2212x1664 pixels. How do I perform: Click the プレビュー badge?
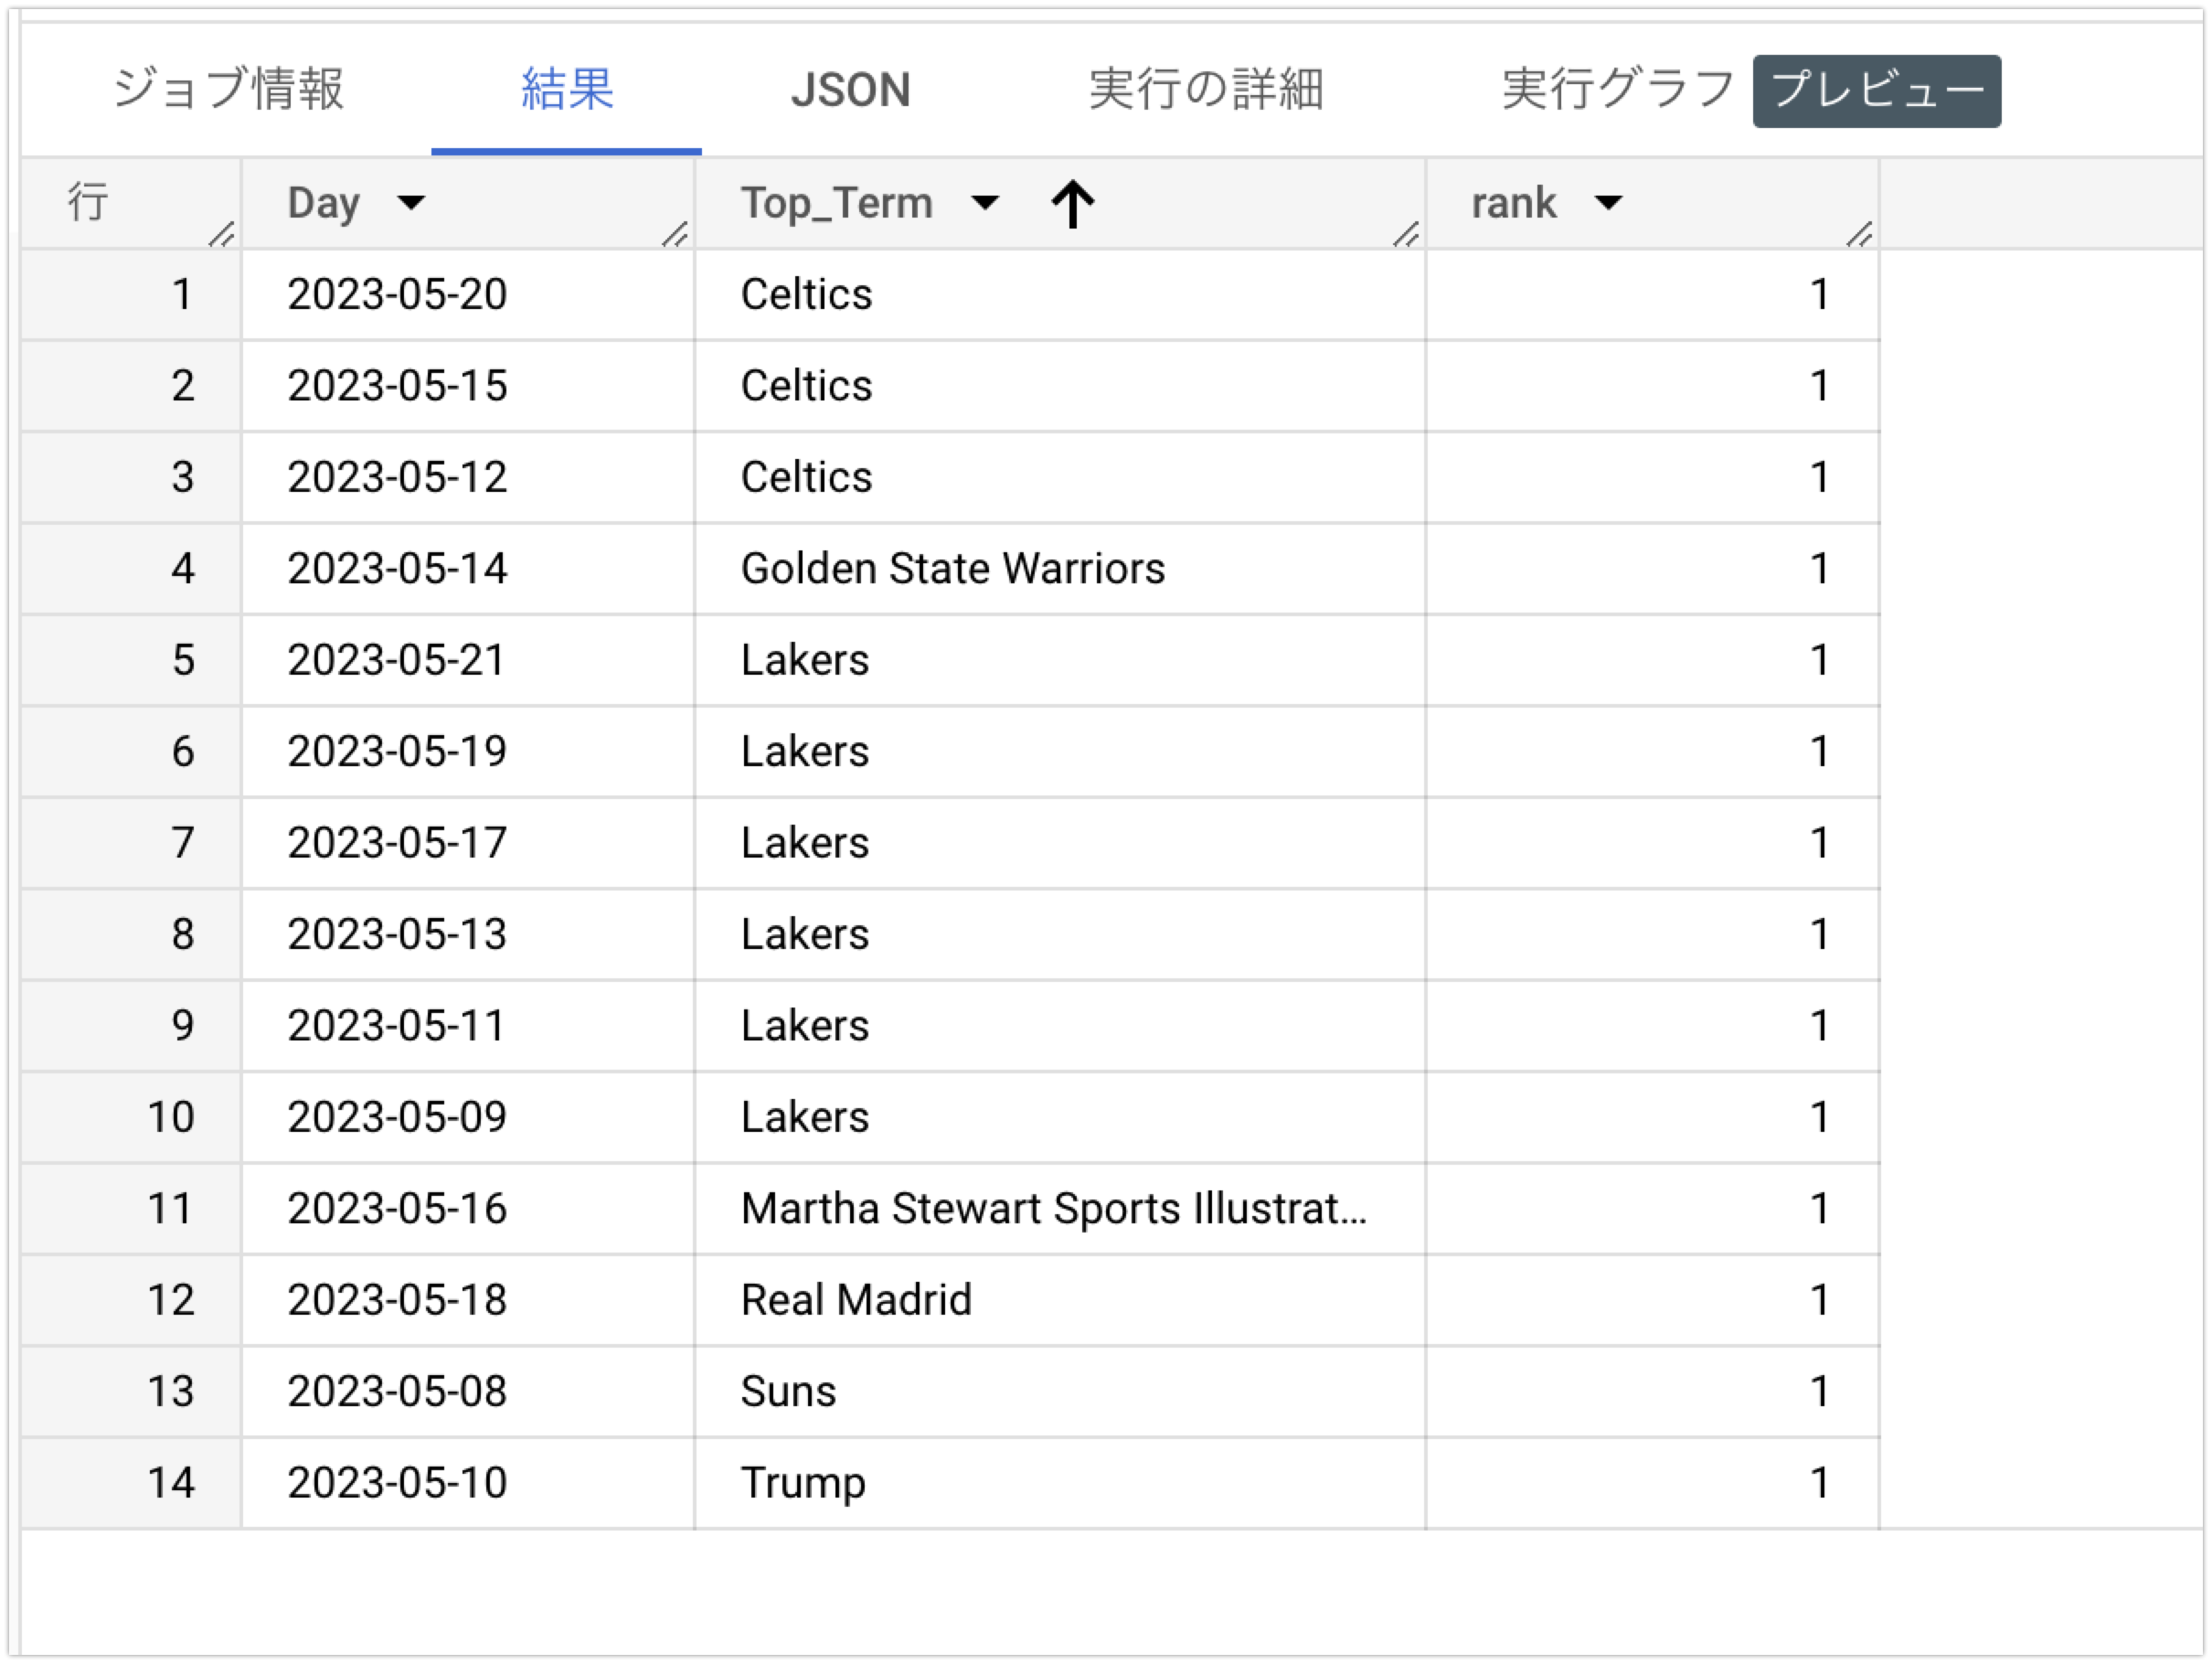coord(1876,91)
